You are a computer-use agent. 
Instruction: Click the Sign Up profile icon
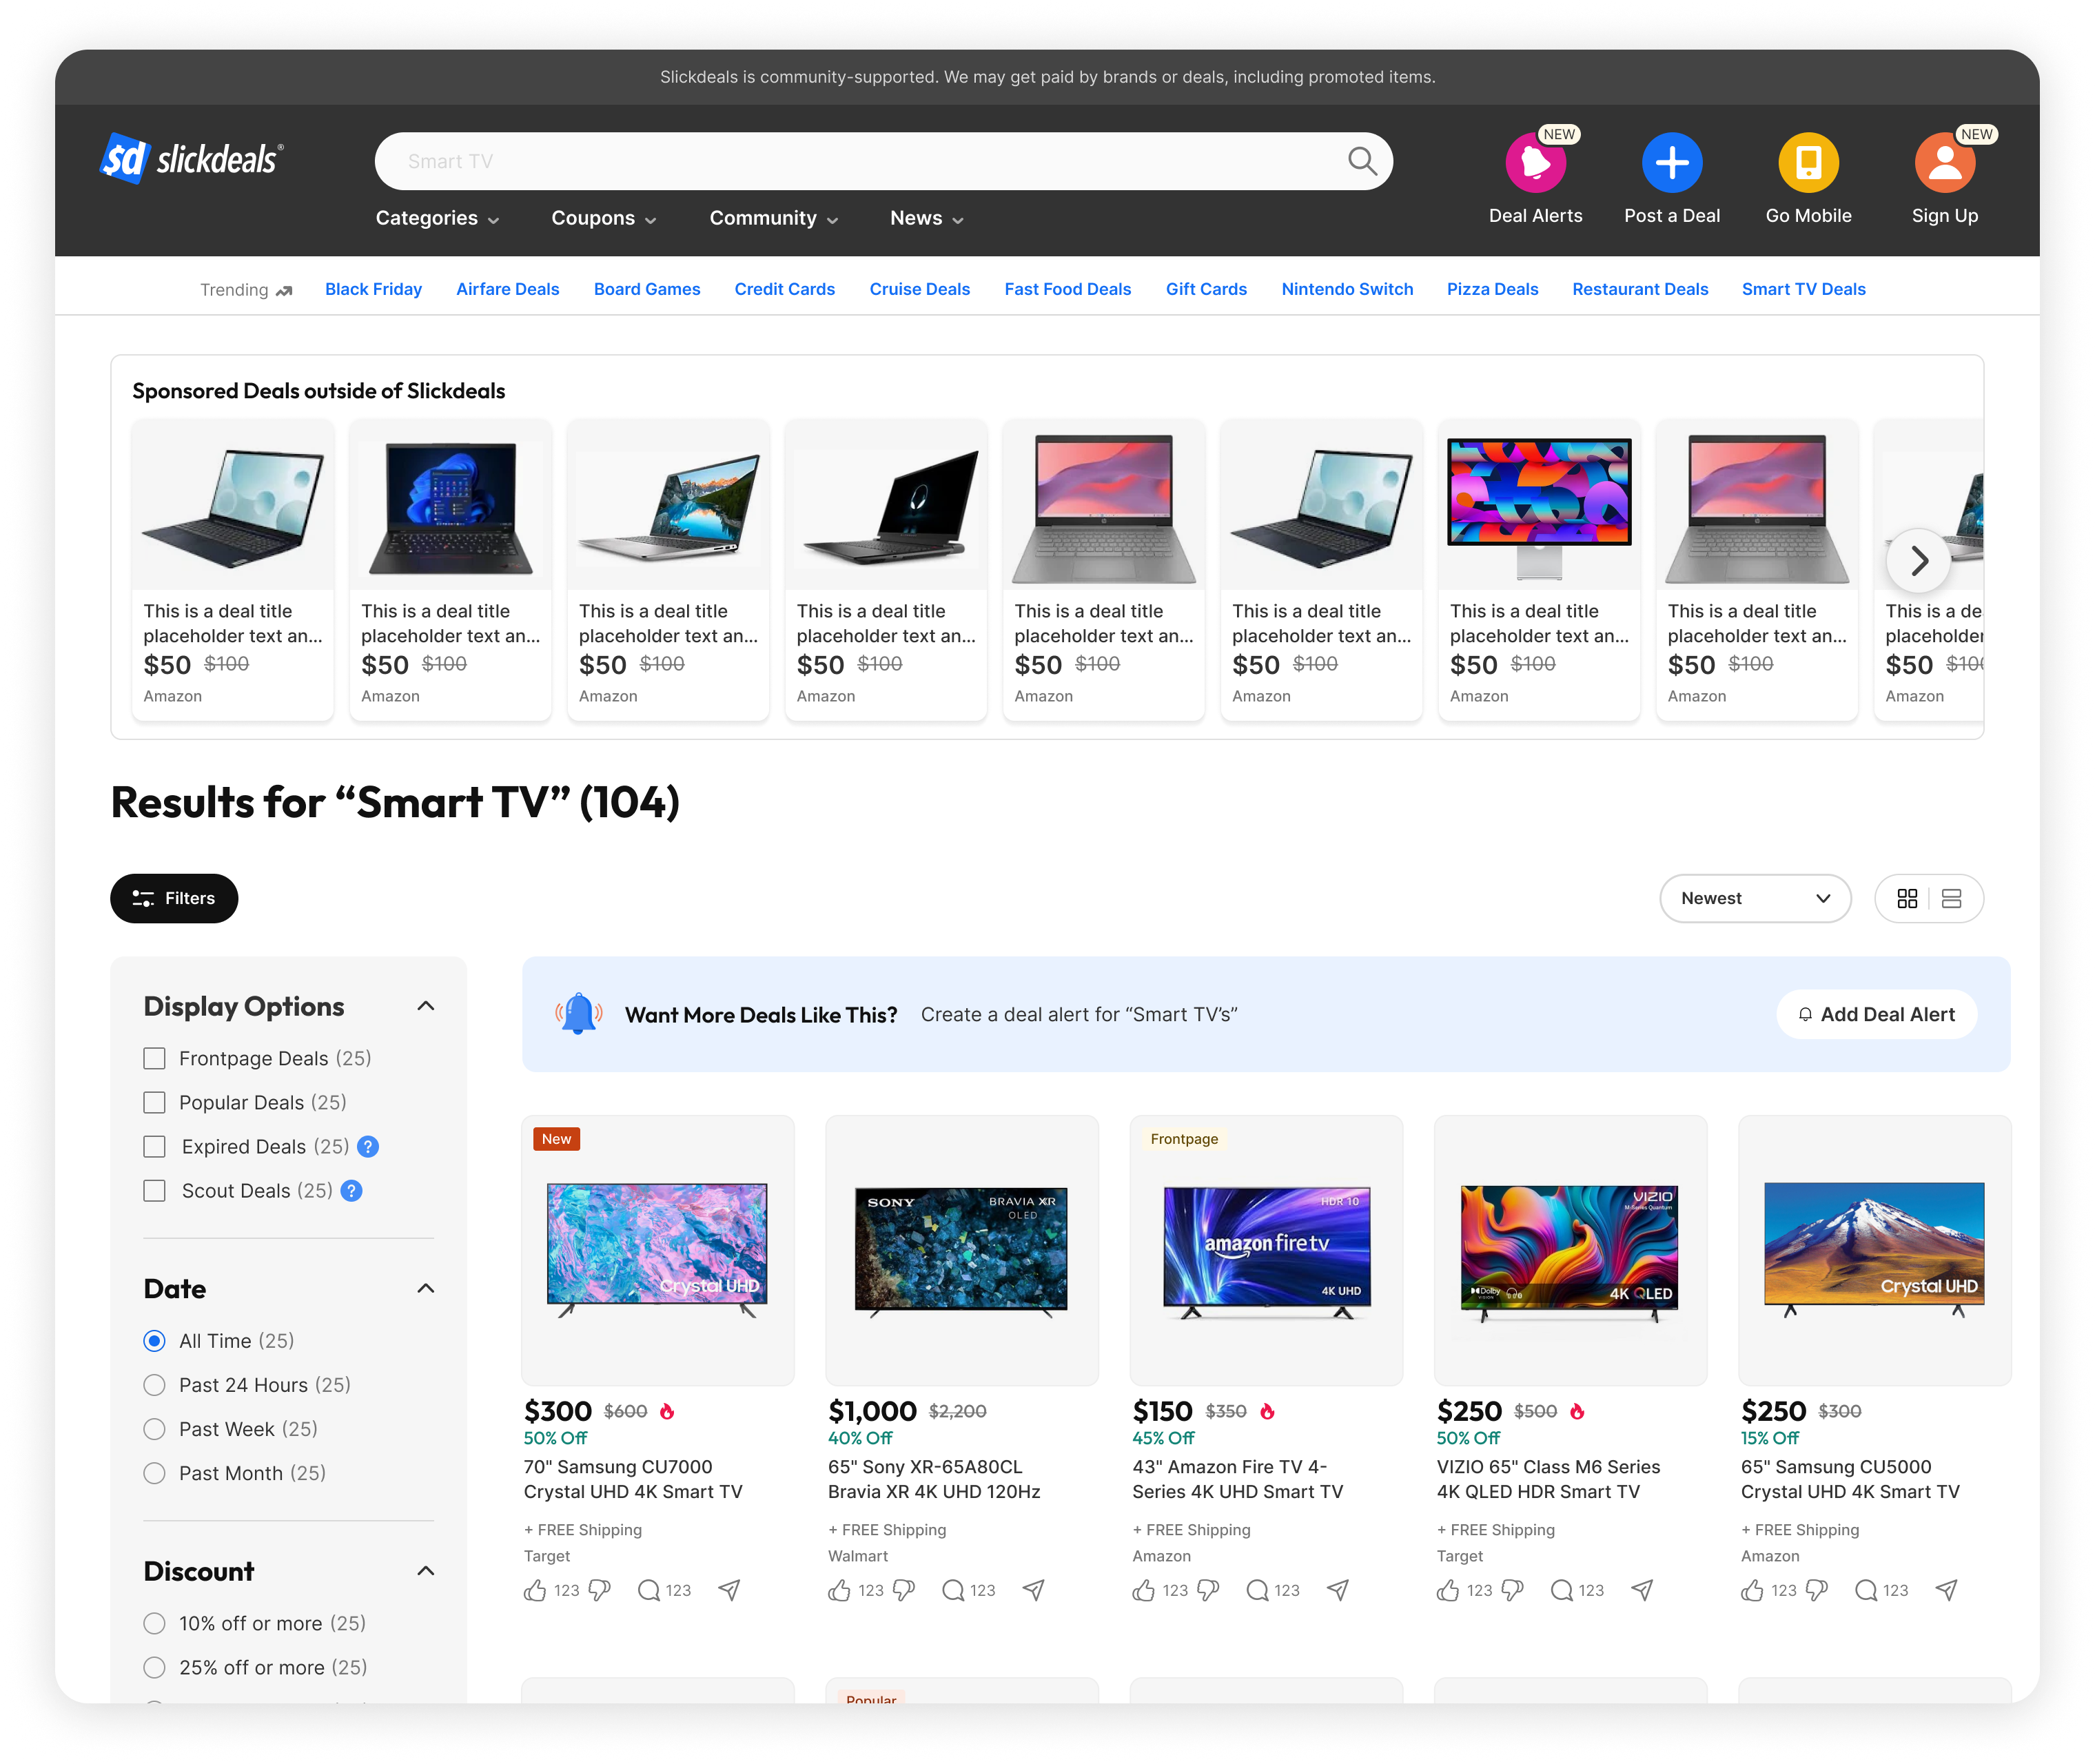point(1944,163)
